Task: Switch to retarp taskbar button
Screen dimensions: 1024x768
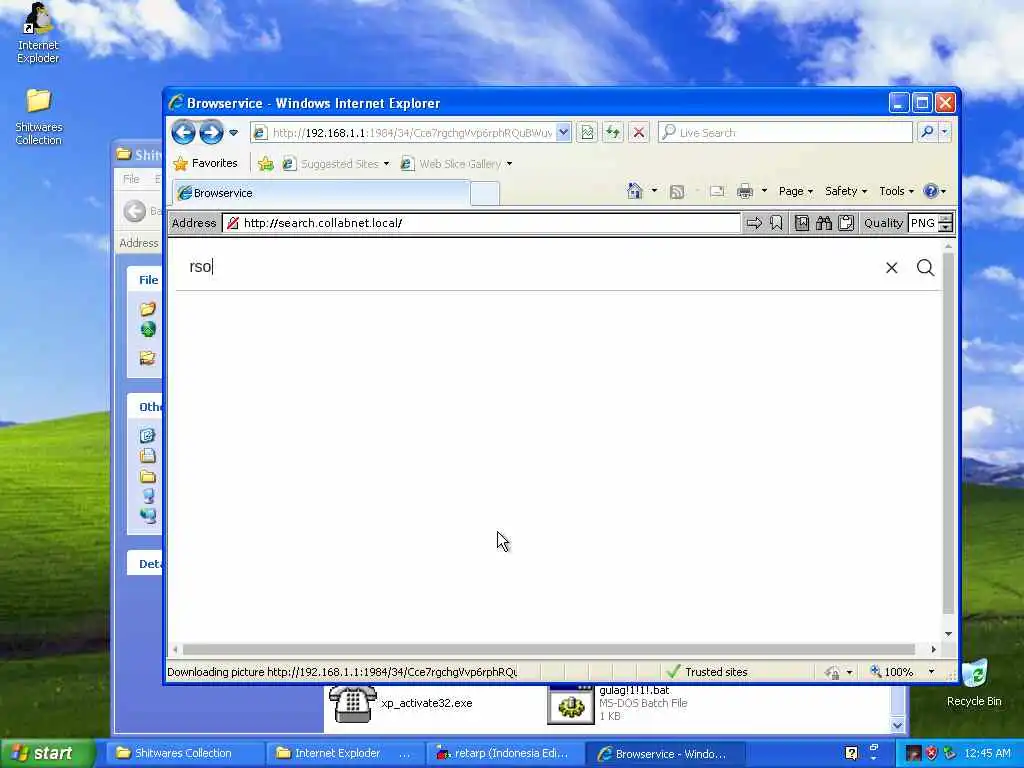Action: tap(504, 754)
